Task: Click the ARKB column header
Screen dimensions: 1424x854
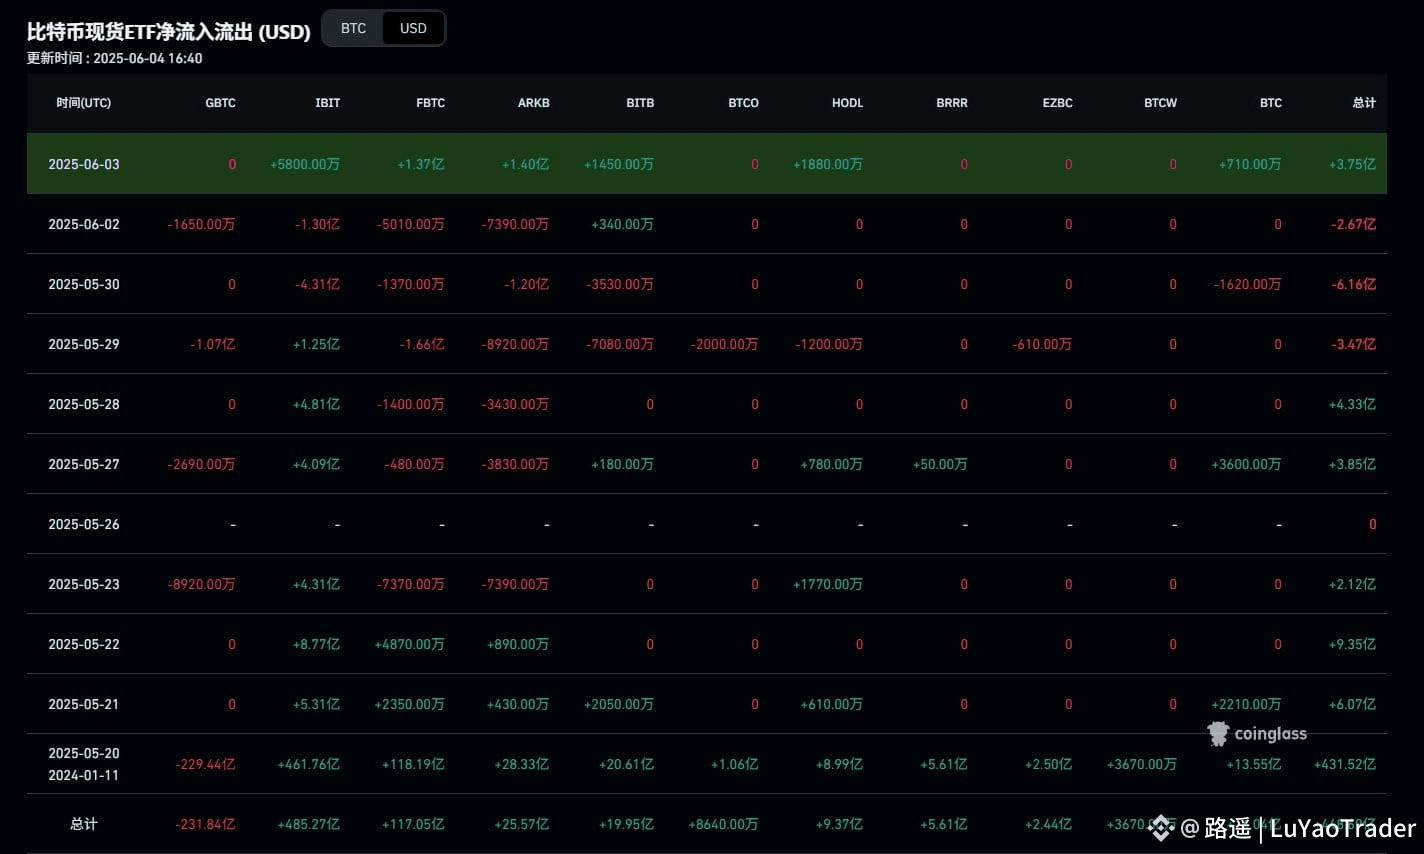Action: (534, 103)
